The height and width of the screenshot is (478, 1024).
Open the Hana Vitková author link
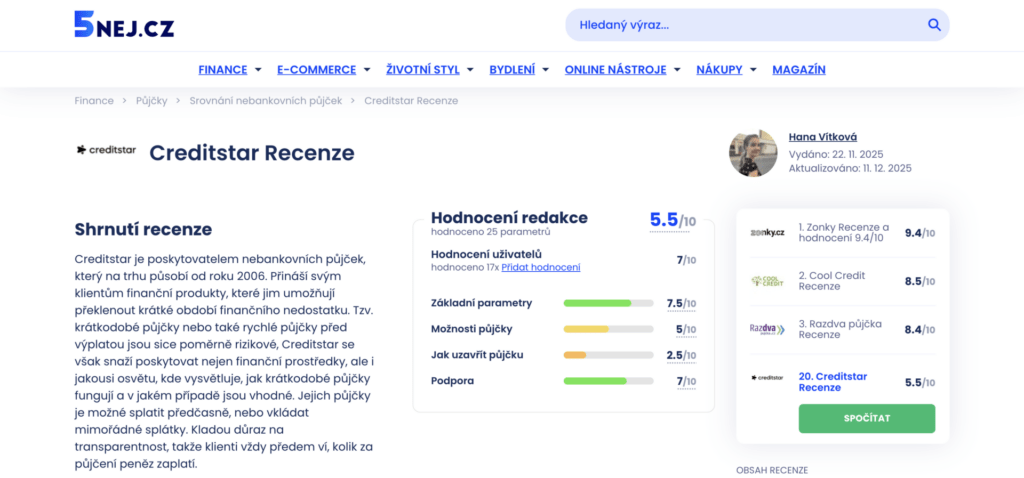pos(822,137)
